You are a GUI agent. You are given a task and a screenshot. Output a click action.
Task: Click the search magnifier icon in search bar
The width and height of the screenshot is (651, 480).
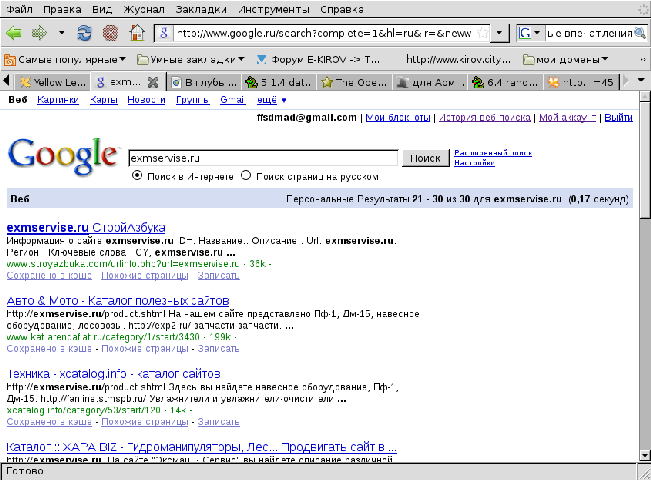640,32
